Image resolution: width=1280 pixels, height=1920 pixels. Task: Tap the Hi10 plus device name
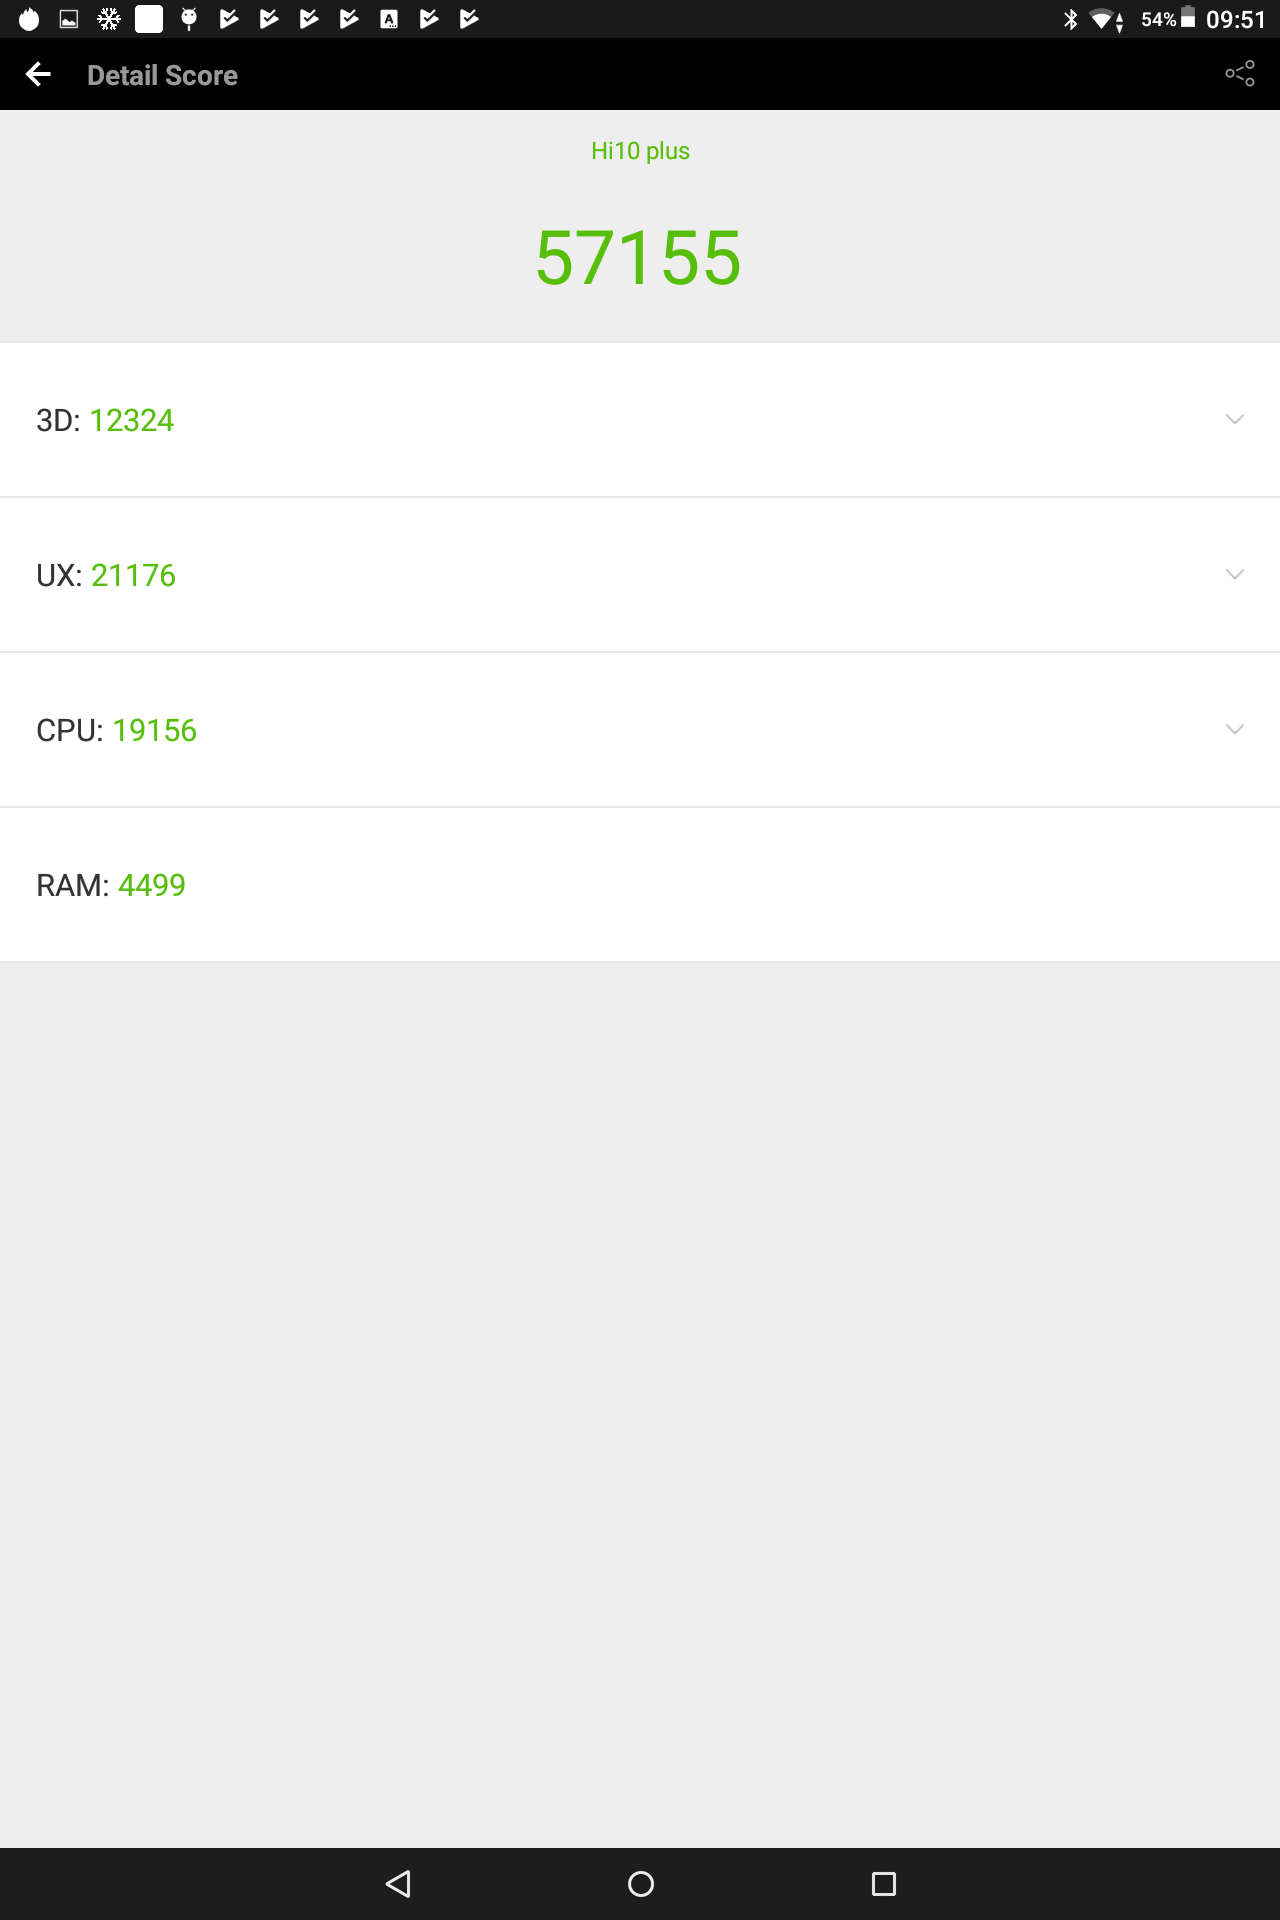[x=640, y=151]
